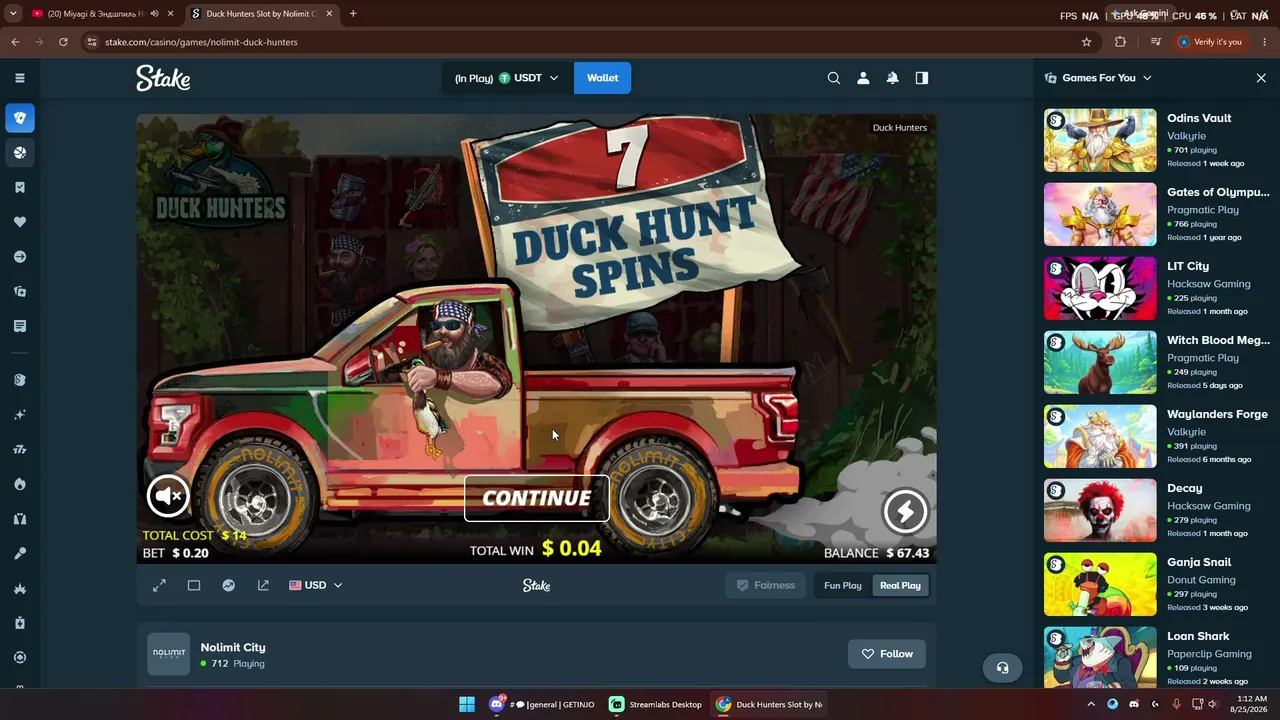
Task: Toggle the right side panel icon
Action: click(x=922, y=78)
